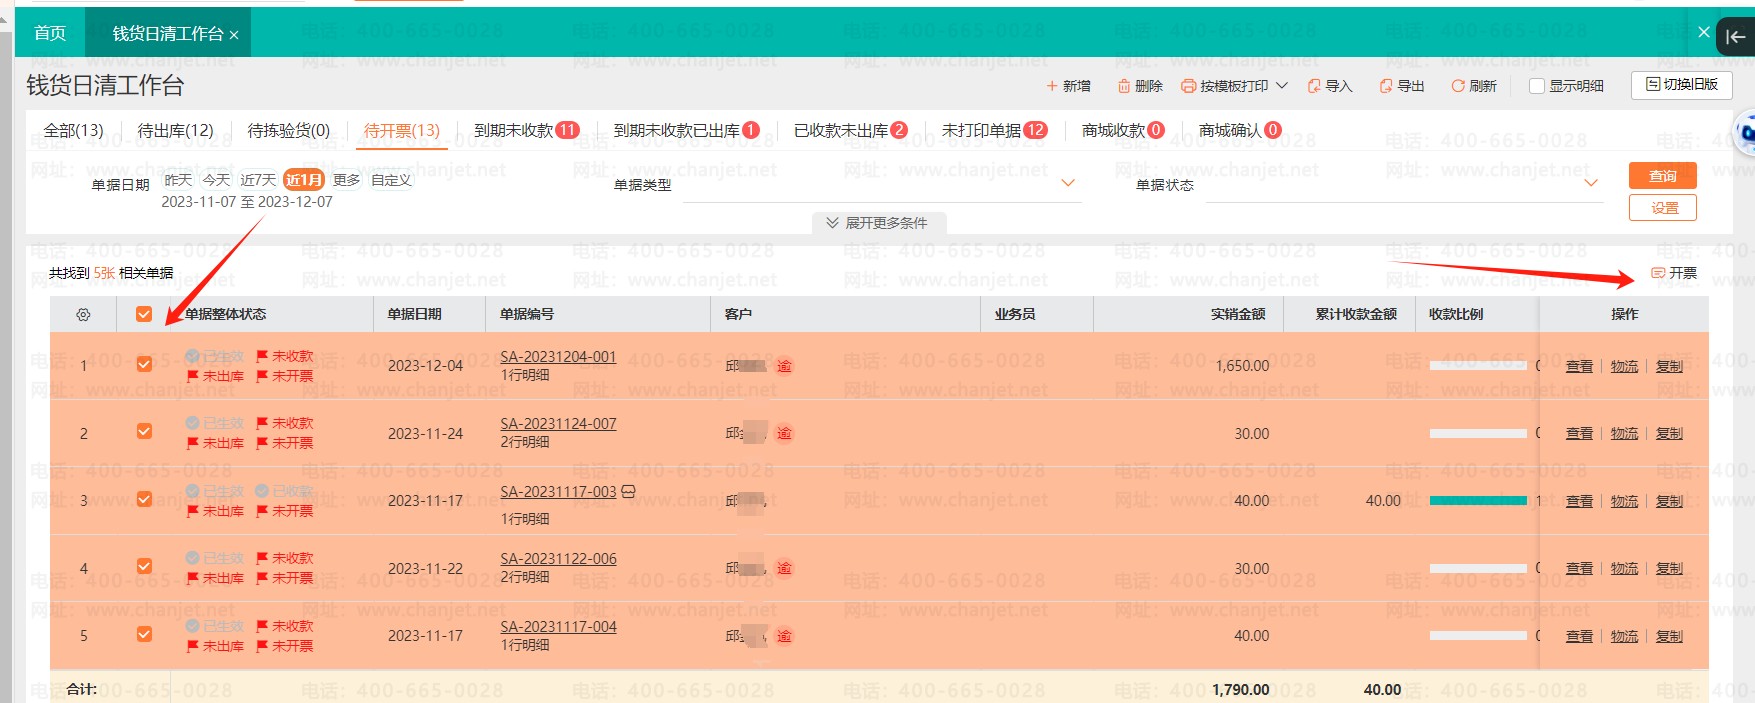The image size is (1755, 703).
Task: Switch to the 到期未收款 tab
Action: click(525, 130)
